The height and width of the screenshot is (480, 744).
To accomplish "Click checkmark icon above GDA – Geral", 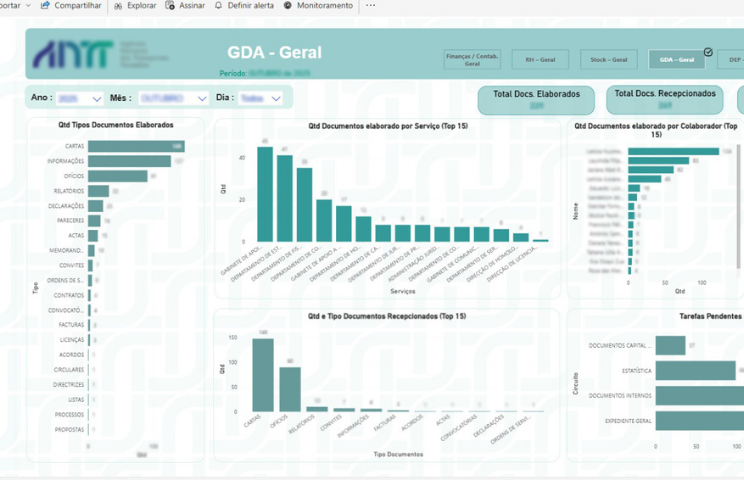I will [708, 51].
